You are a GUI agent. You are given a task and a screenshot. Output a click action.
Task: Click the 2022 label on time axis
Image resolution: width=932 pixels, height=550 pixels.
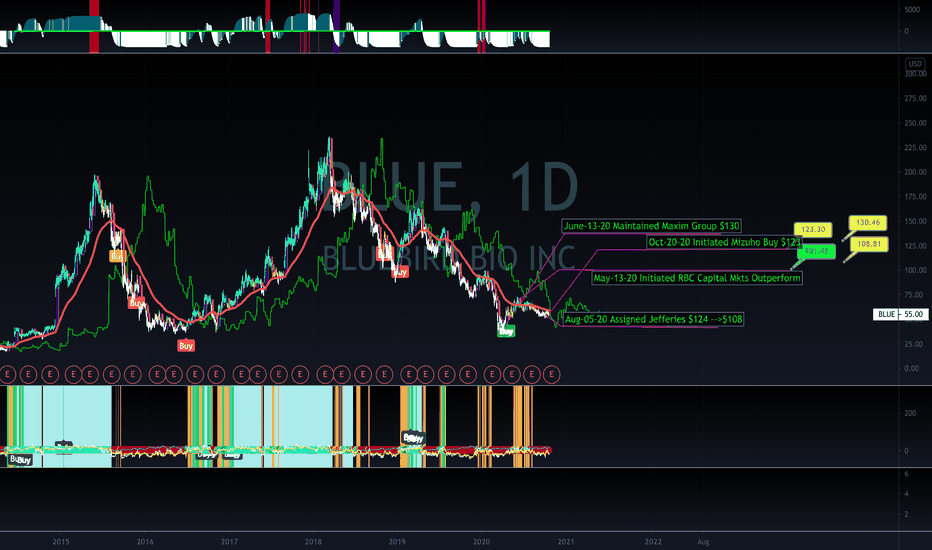pyautogui.click(x=653, y=542)
